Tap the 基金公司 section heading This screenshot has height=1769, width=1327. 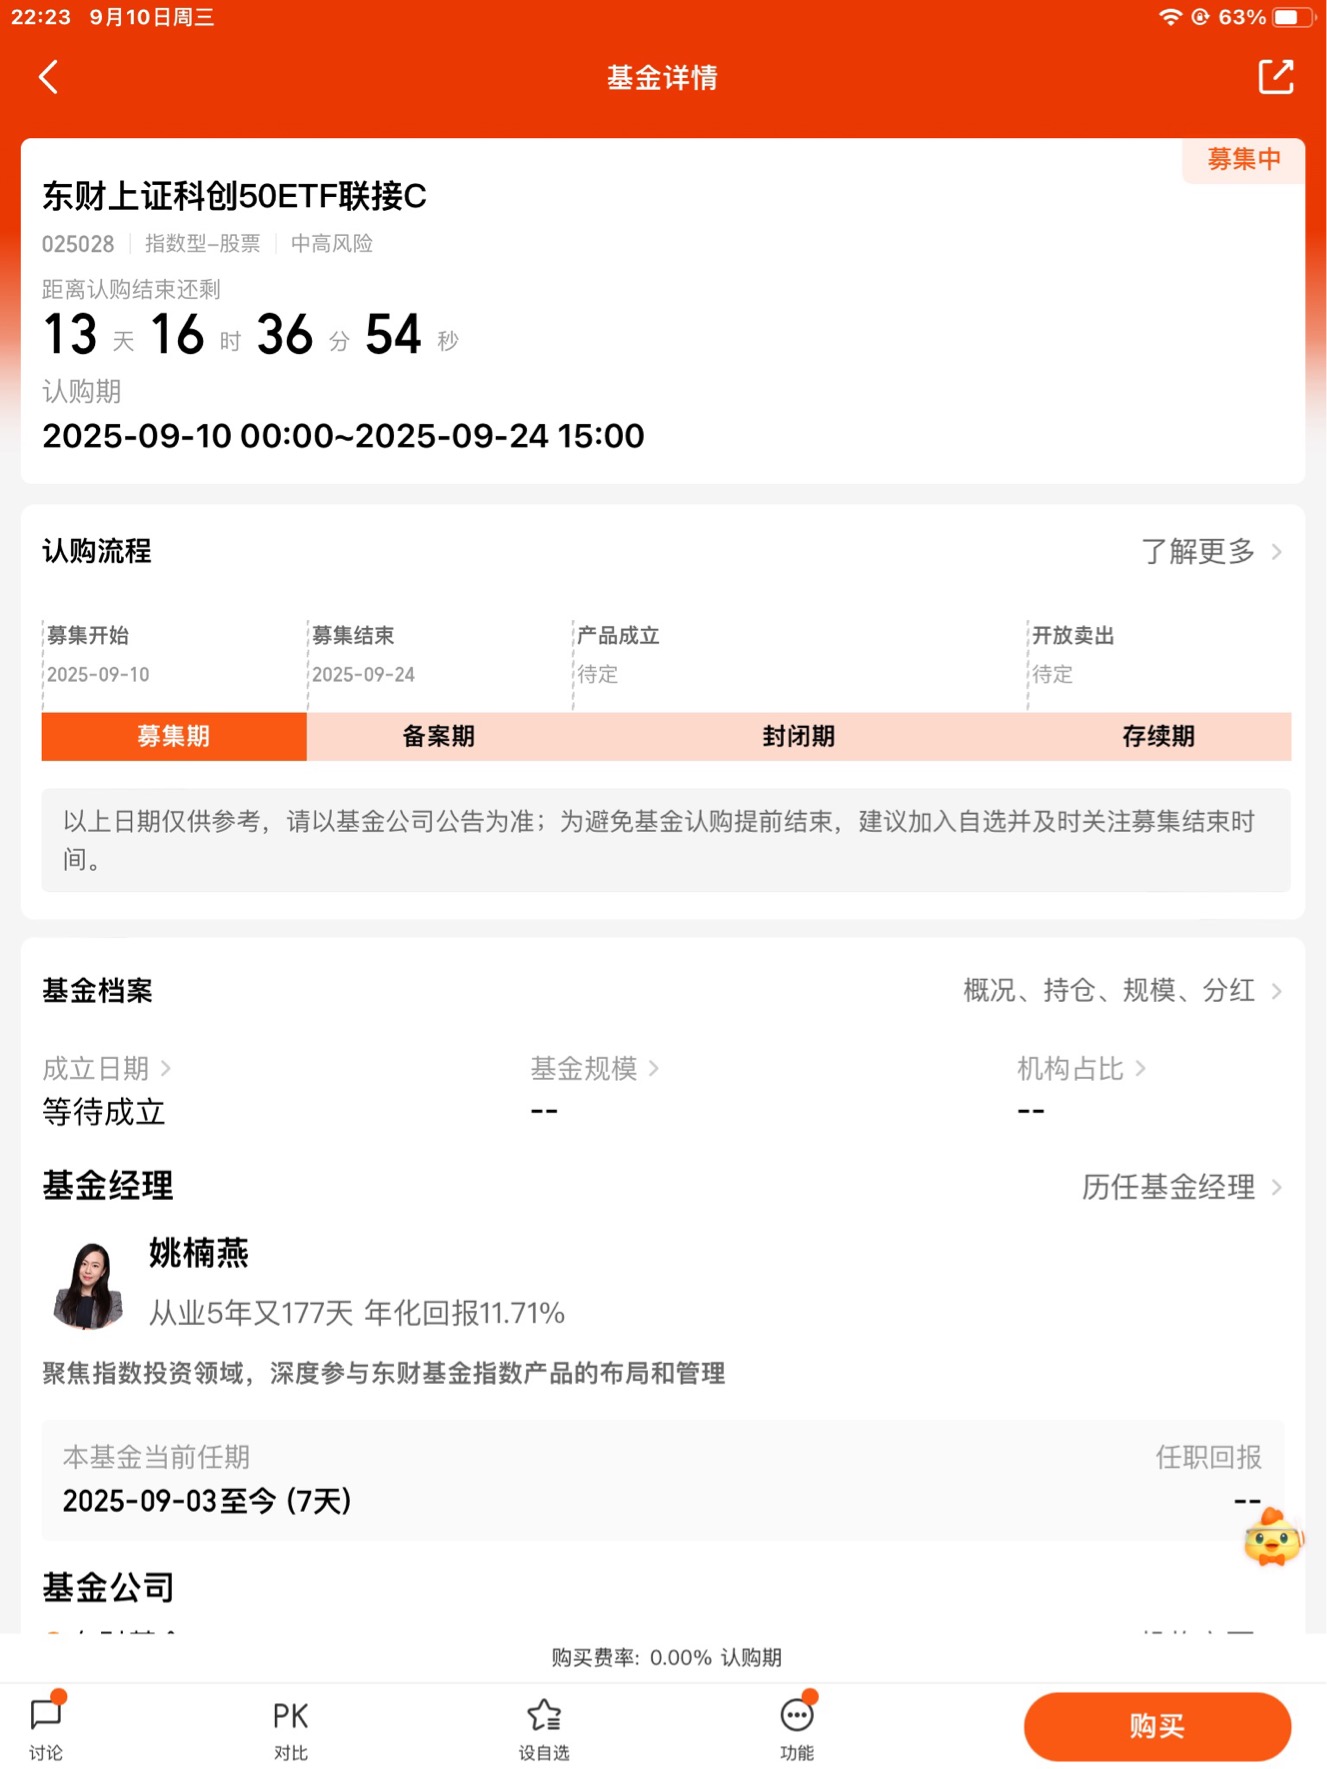pos(108,1587)
